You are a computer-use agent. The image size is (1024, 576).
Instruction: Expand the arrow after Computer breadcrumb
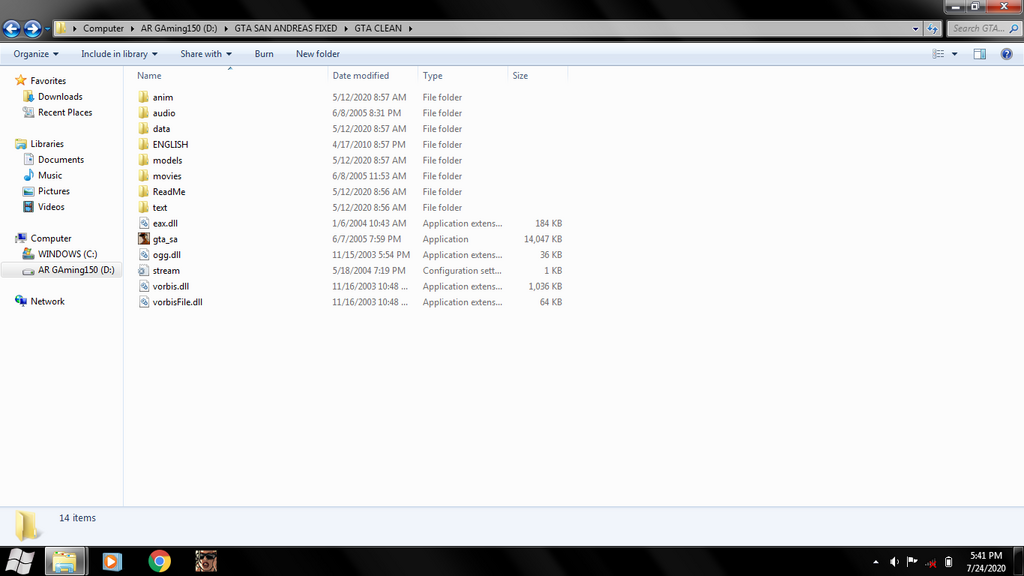133,28
